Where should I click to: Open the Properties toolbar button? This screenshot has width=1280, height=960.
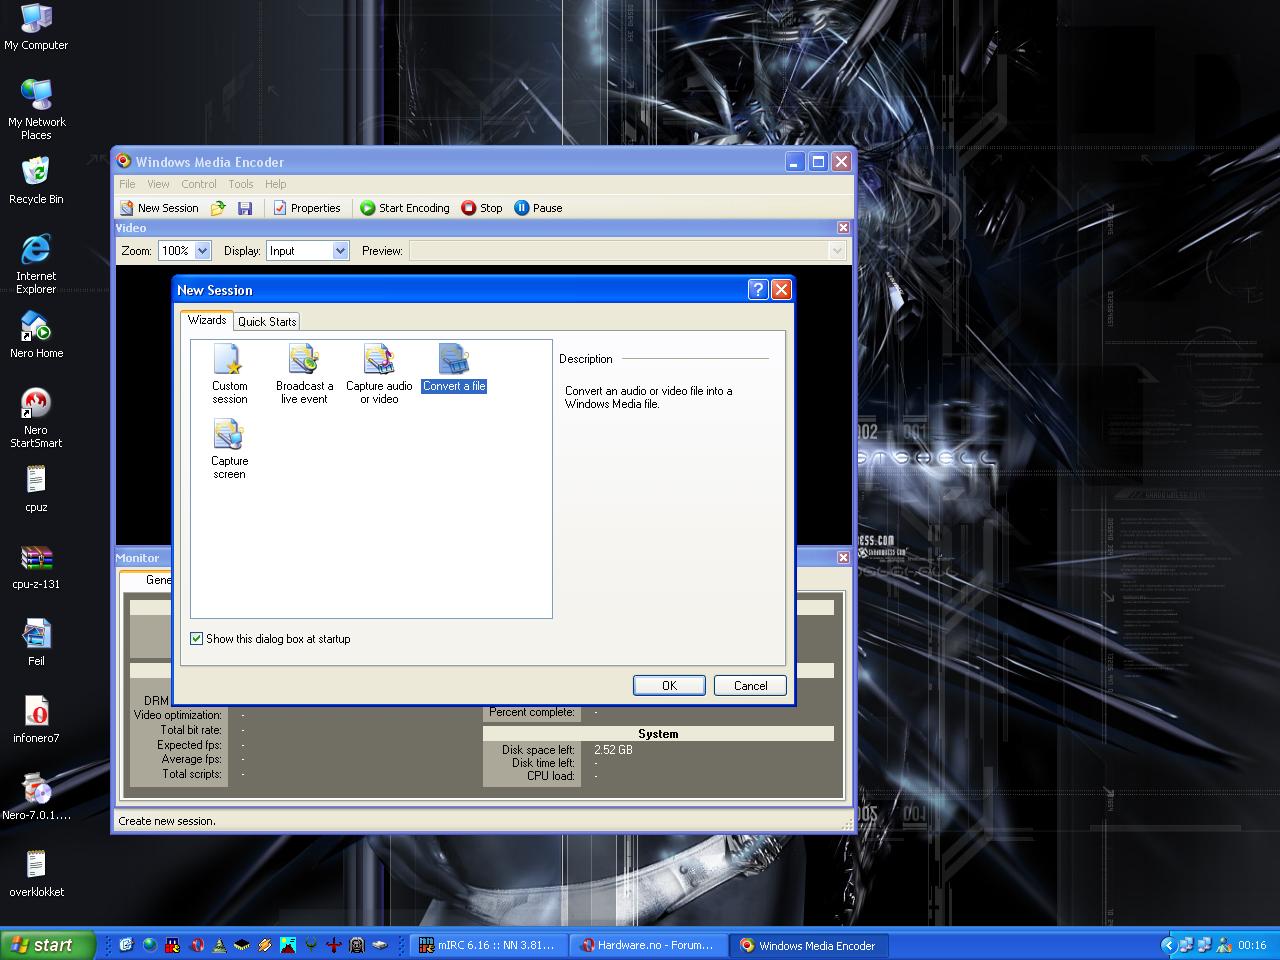(307, 208)
